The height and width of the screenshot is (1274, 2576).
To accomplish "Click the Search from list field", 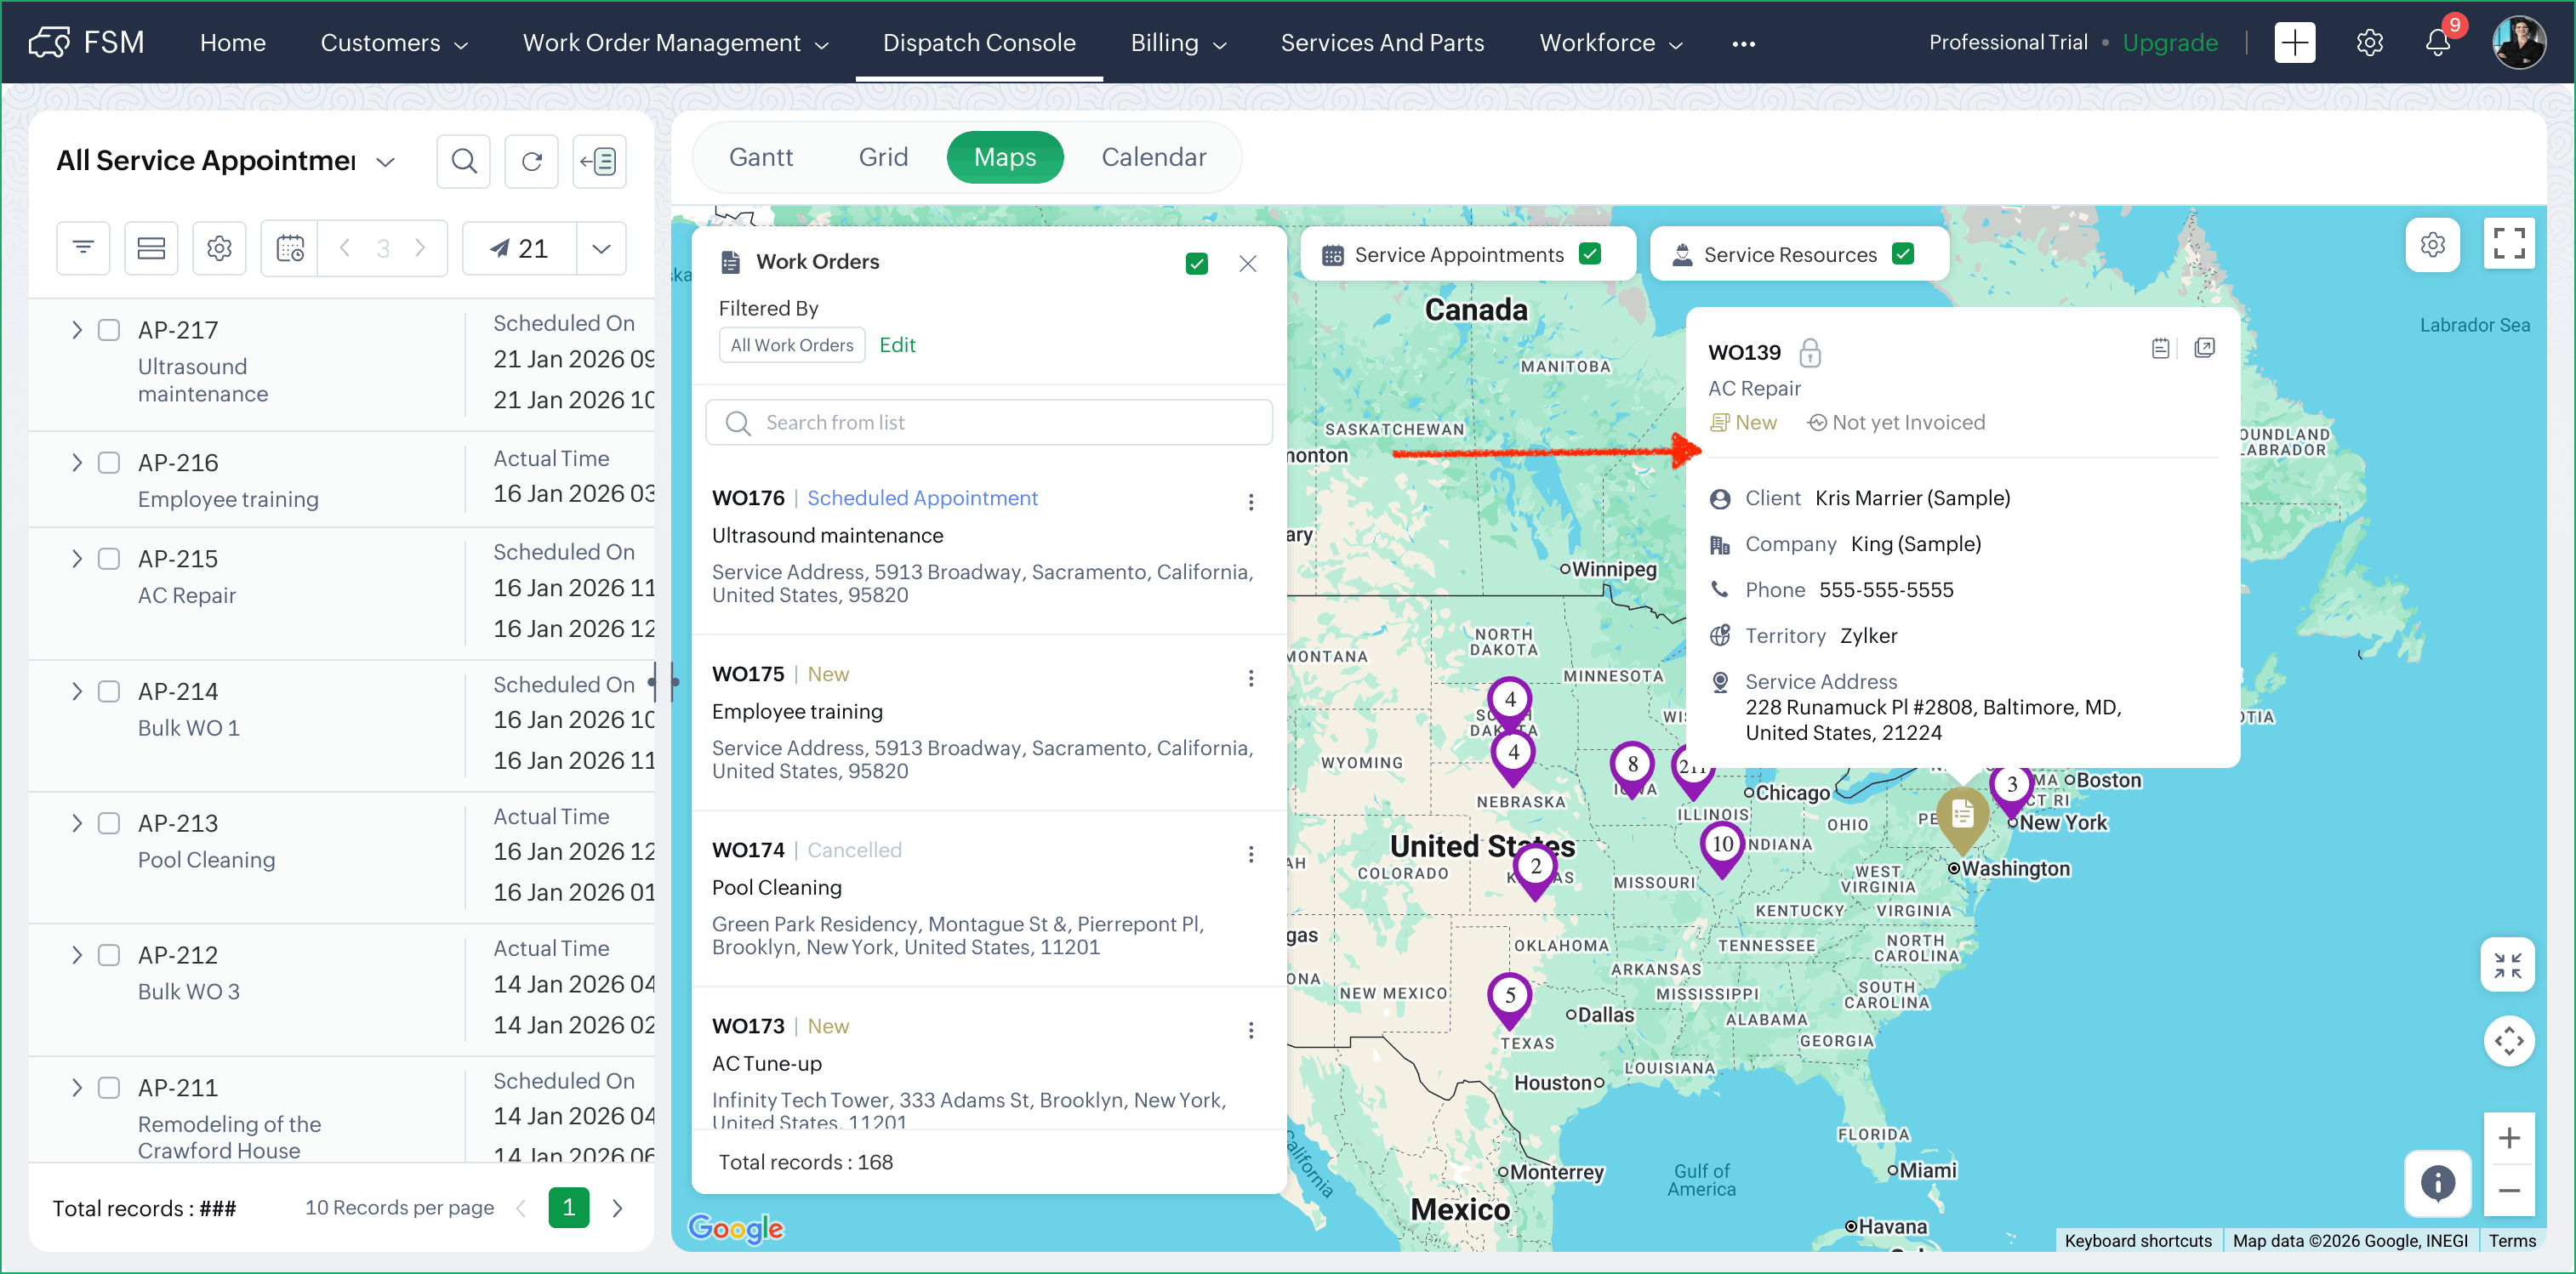I will click(x=989, y=422).
